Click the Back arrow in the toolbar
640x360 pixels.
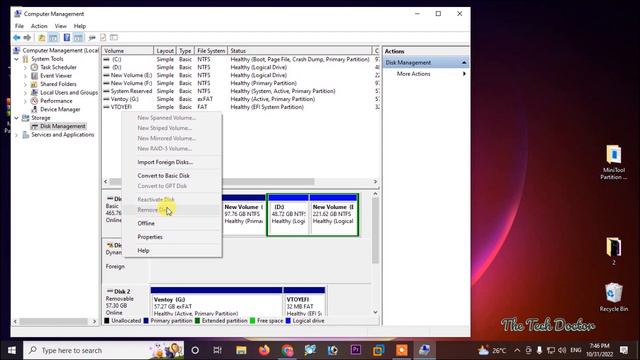pos(17,38)
